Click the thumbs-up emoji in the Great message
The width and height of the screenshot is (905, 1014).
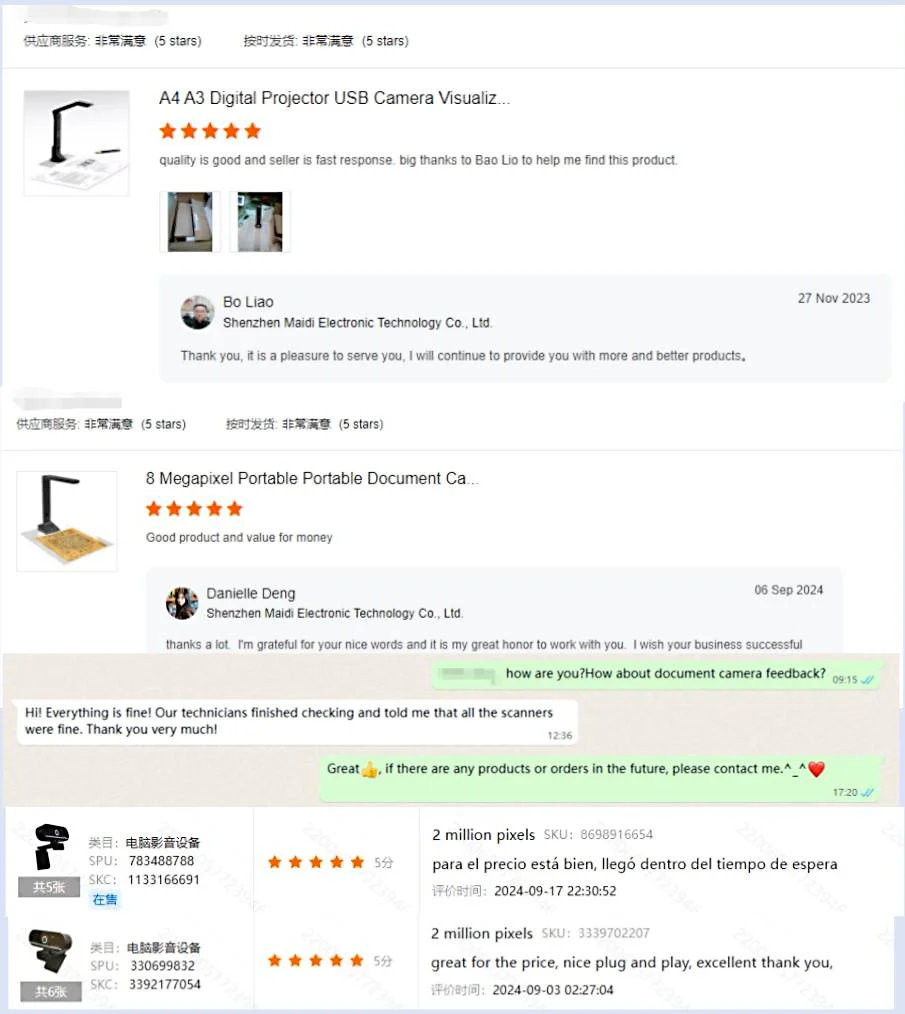(x=370, y=770)
